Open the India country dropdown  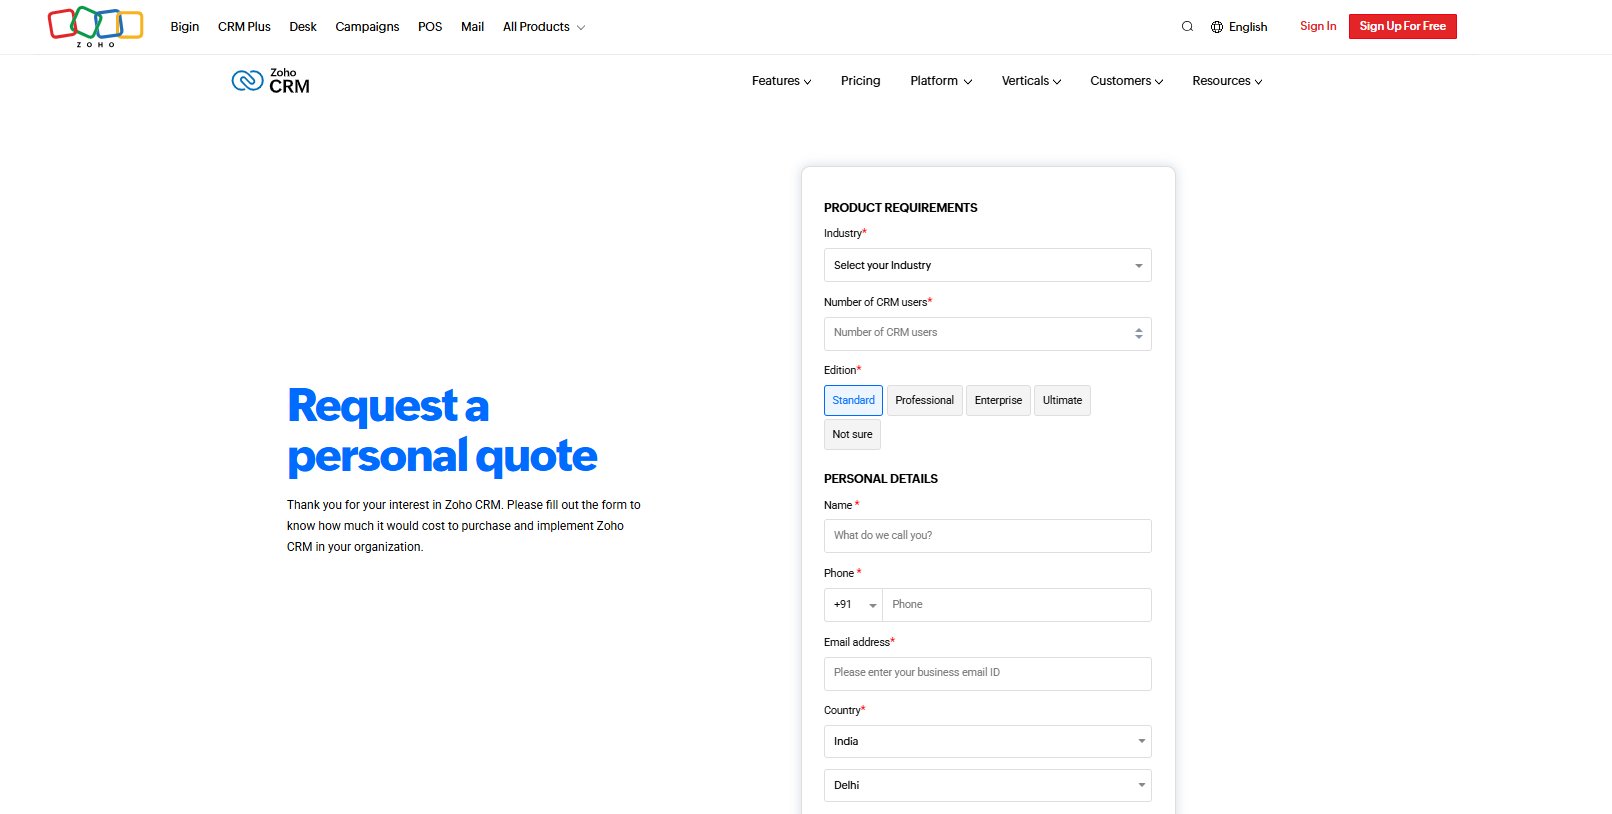pyautogui.click(x=987, y=741)
